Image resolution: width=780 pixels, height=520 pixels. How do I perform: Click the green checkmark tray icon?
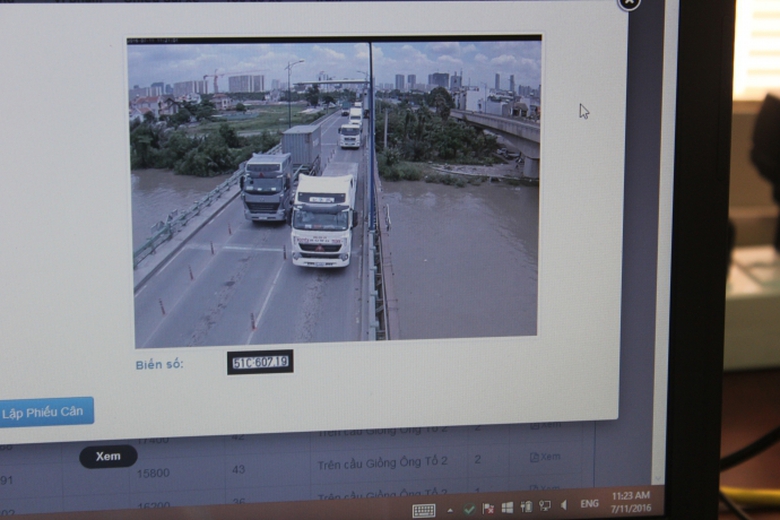(x=469, y=509)
